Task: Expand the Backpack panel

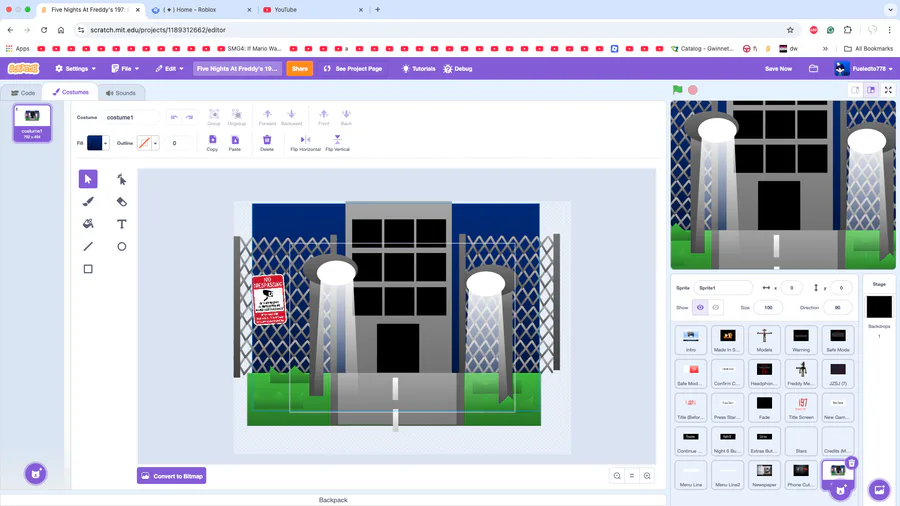Action: pyautogui.click(x=333, y=500)
